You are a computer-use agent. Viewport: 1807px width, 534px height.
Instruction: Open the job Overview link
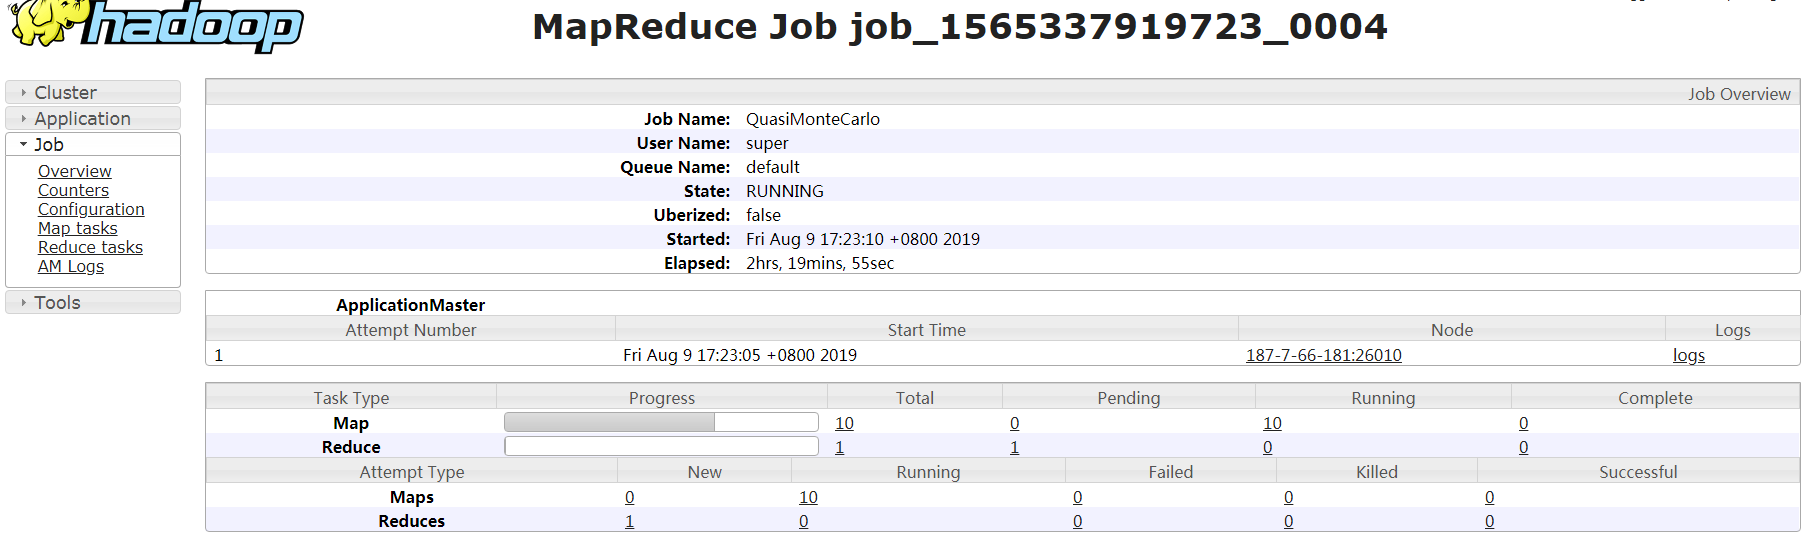75,171
